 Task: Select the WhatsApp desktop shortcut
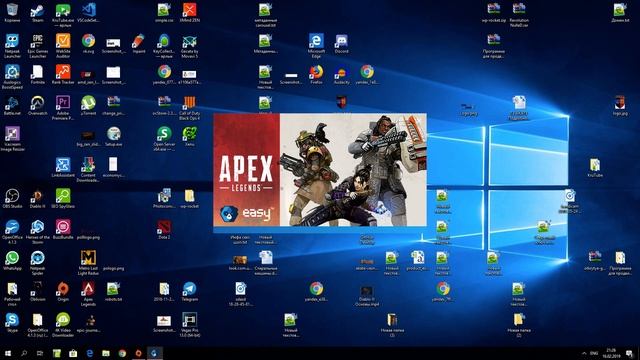point(12,260)
